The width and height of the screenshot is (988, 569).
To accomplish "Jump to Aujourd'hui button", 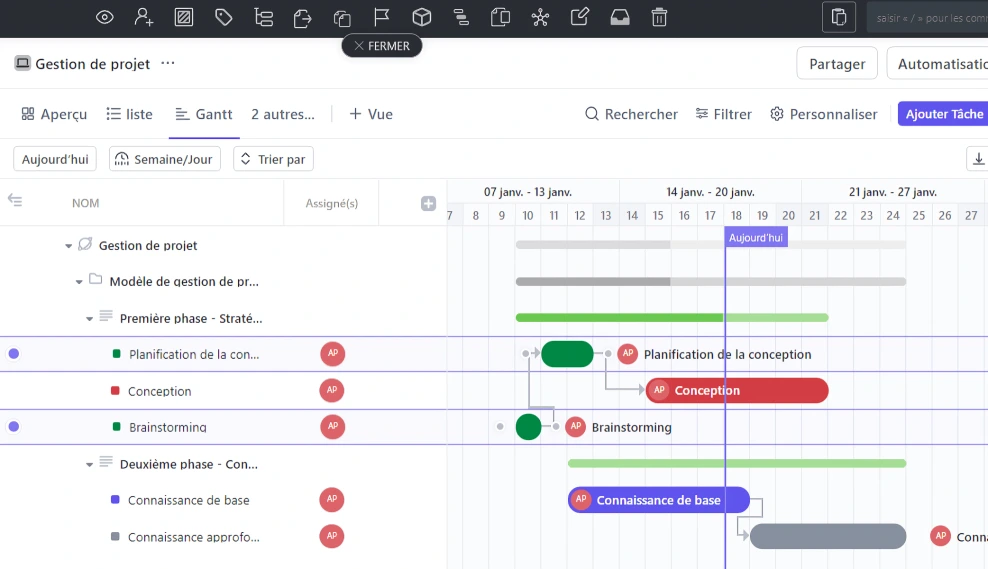I will point(55,159).
